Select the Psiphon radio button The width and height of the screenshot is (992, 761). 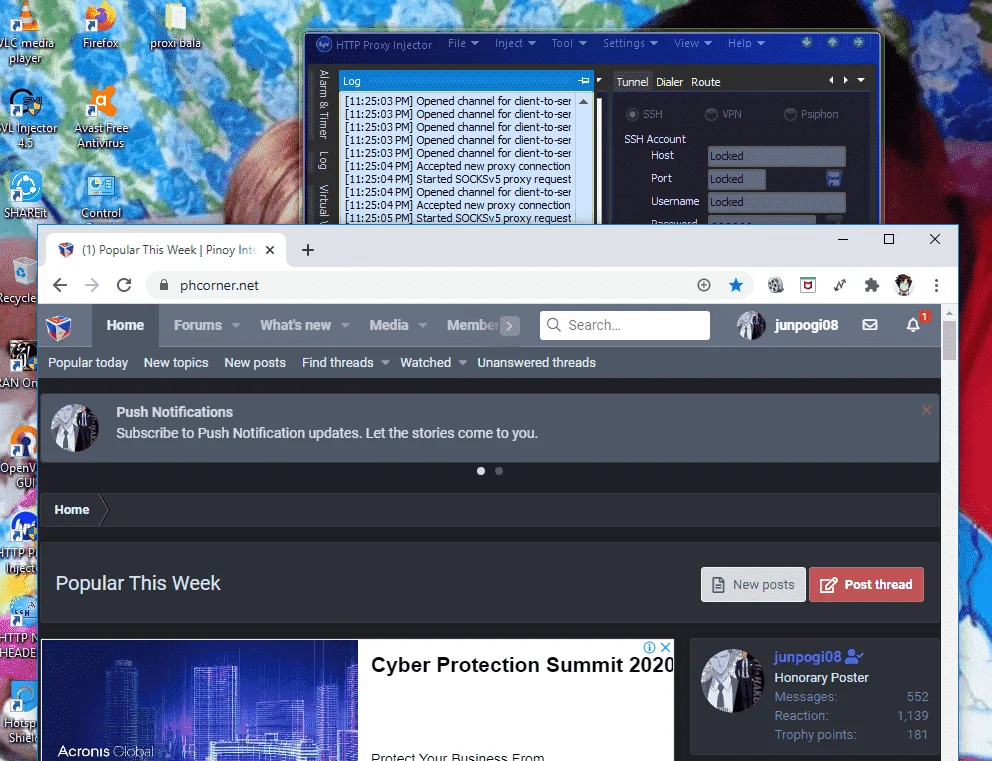coord(790,114)
